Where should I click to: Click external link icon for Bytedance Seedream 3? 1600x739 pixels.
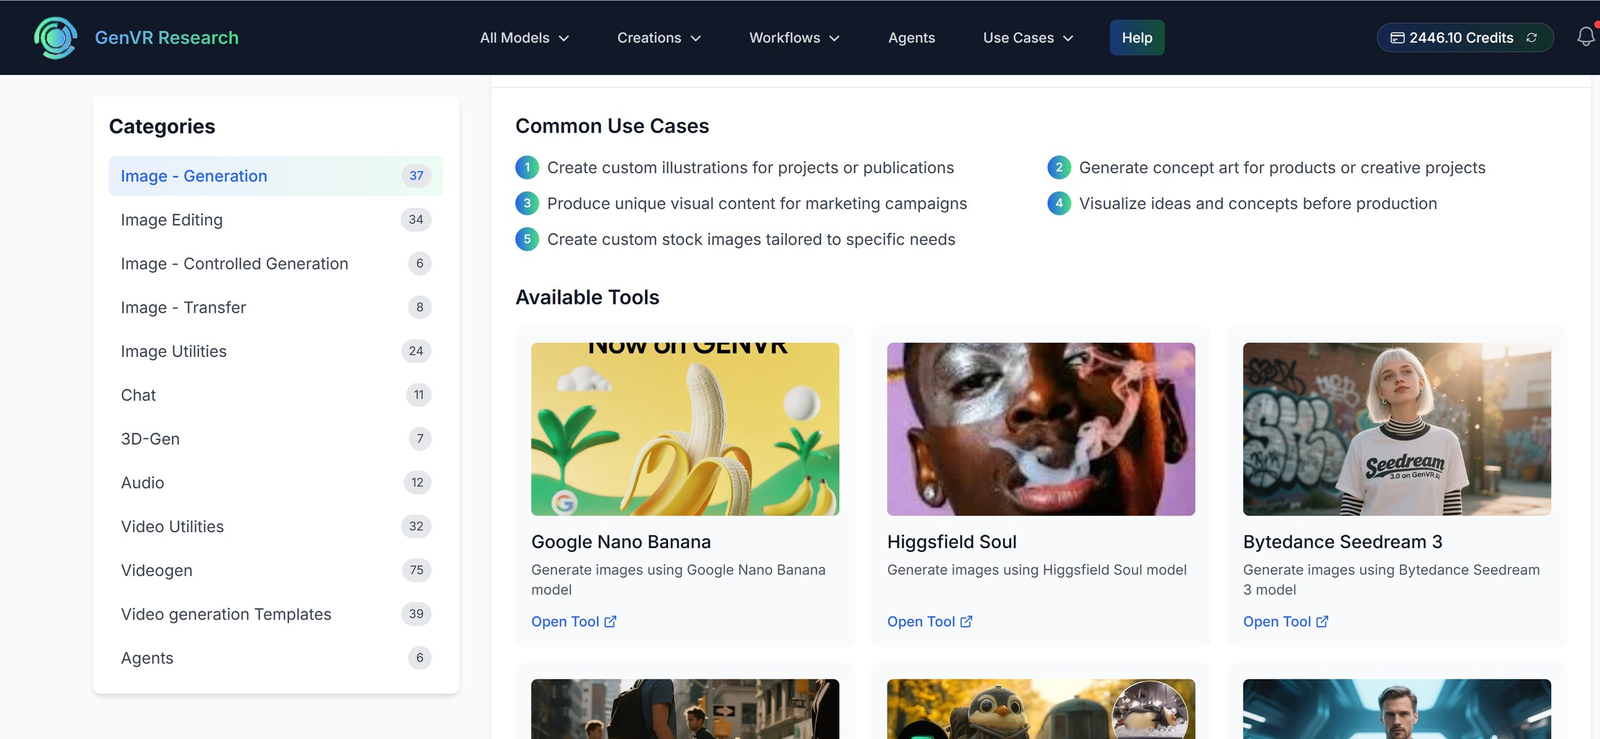[1322, 622]
